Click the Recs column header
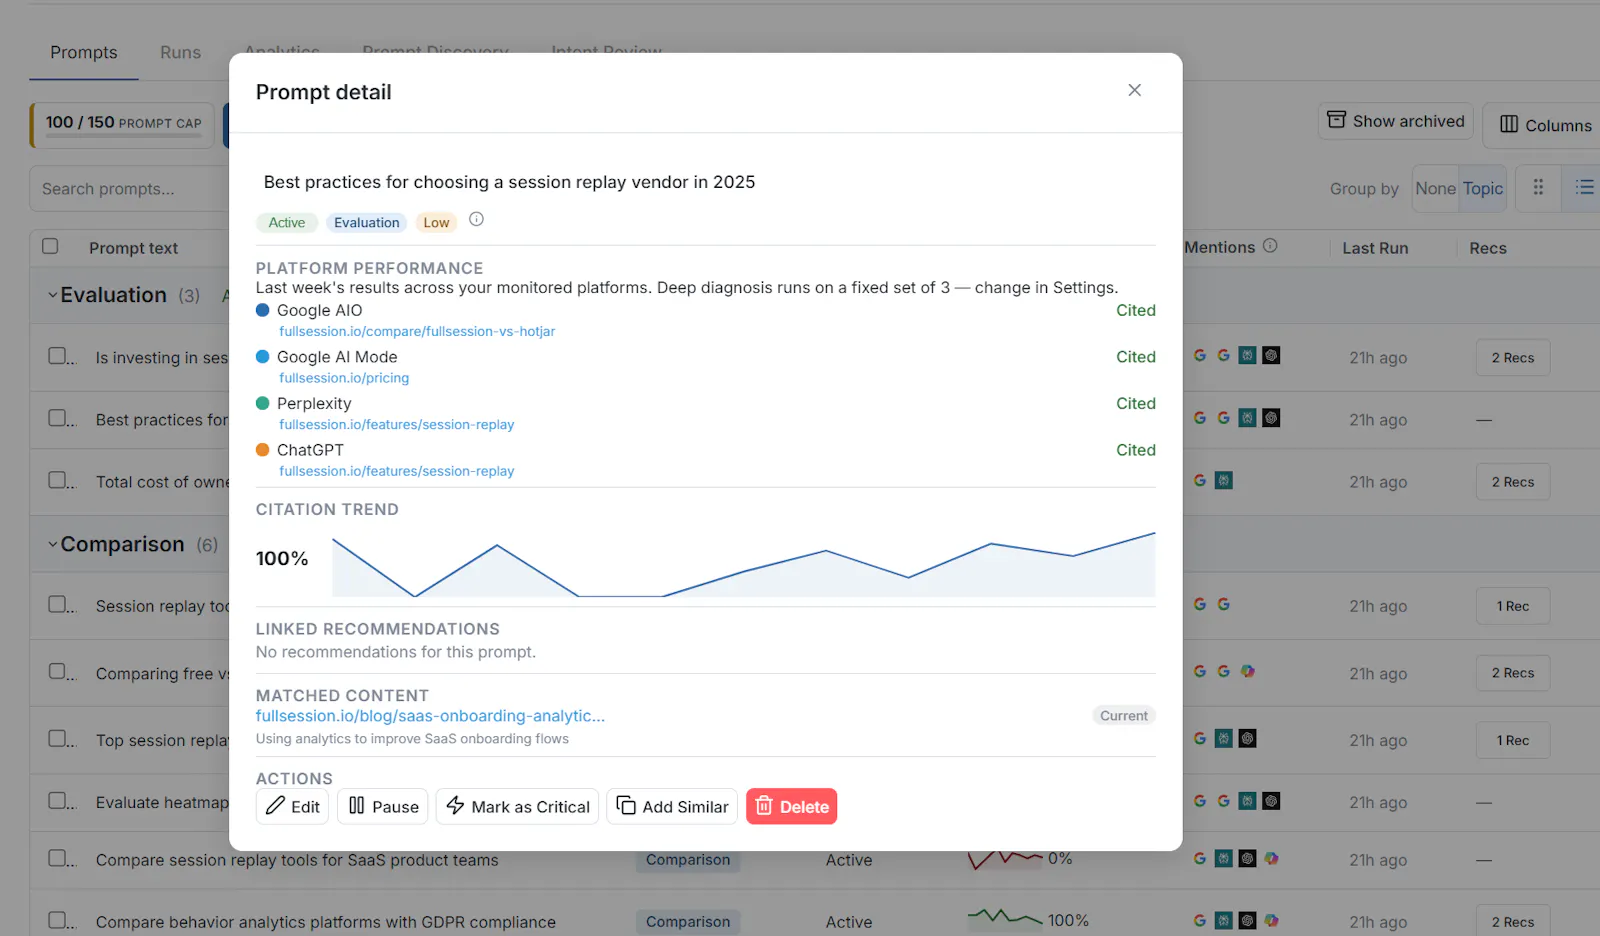Image resolution: width=1600 pixels, height=936 pixels. pyautogui.click(x=1488, y=248)
